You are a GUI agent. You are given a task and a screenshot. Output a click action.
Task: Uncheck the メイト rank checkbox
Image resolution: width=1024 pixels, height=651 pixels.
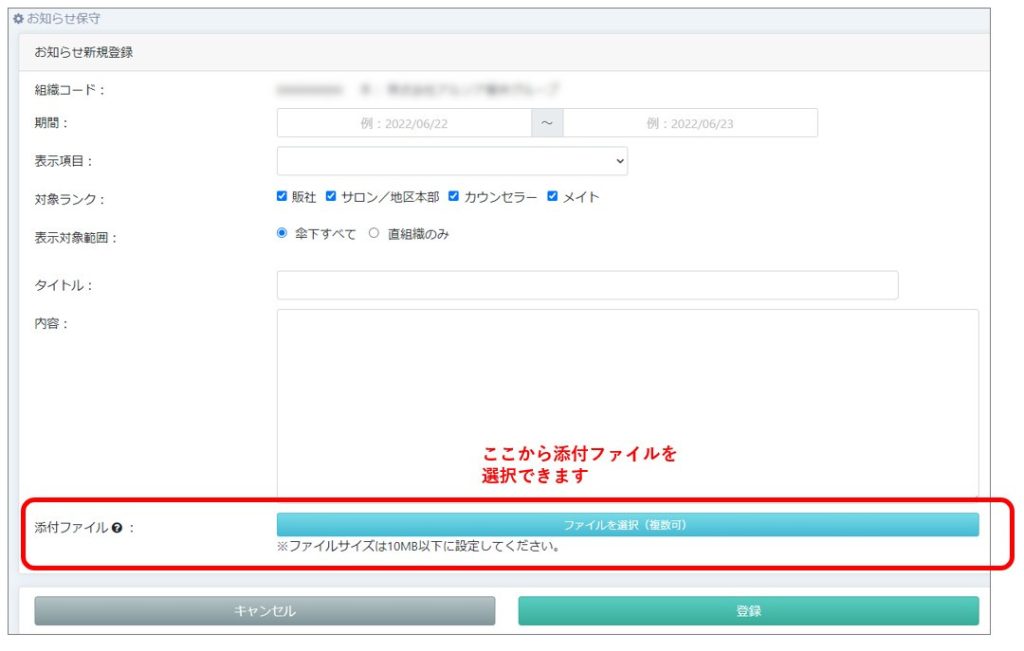click(x=553, y=197)
